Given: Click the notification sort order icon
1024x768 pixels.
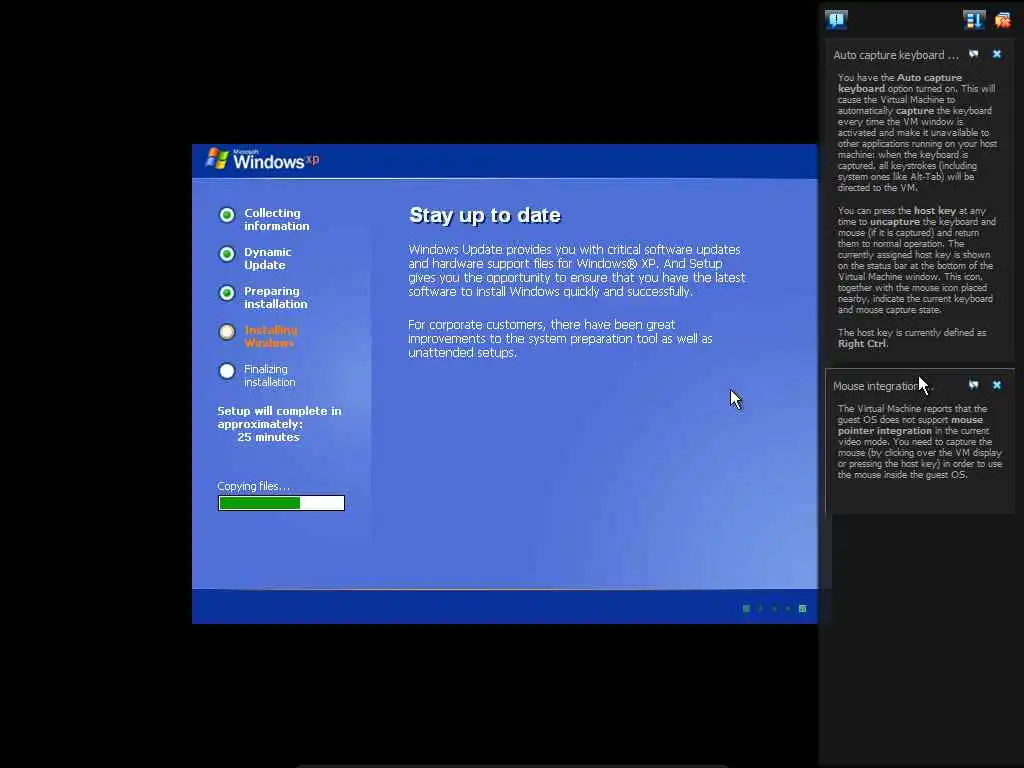Looking at the screenshot, I should [x=974, y=20].
